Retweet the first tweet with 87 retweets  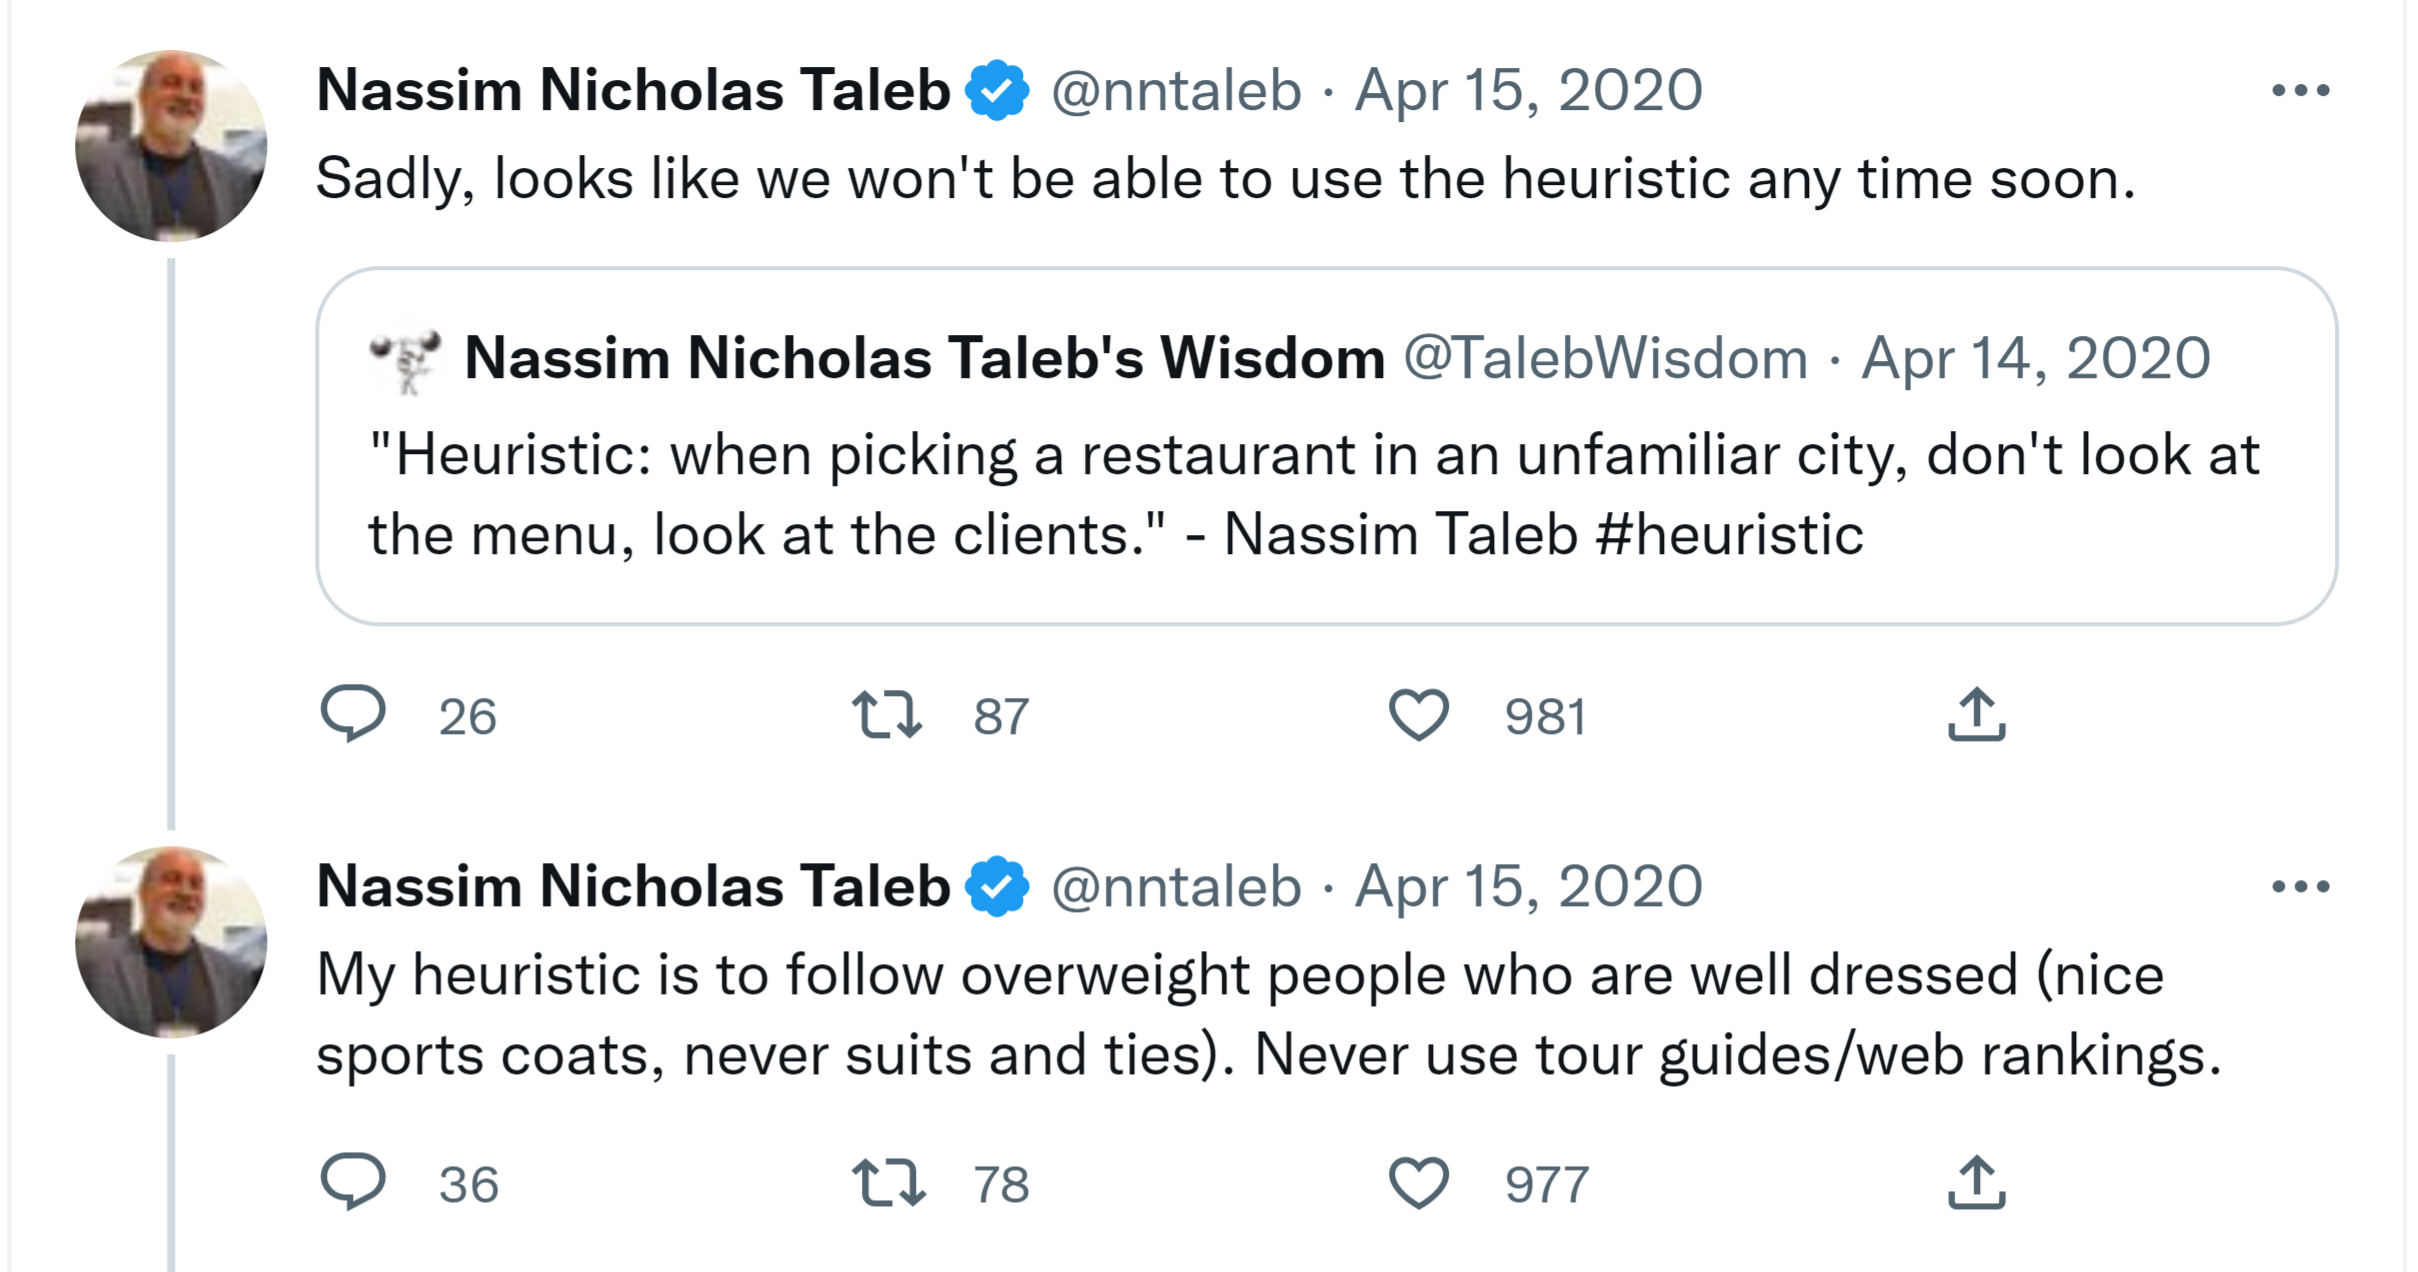[887, 715]
